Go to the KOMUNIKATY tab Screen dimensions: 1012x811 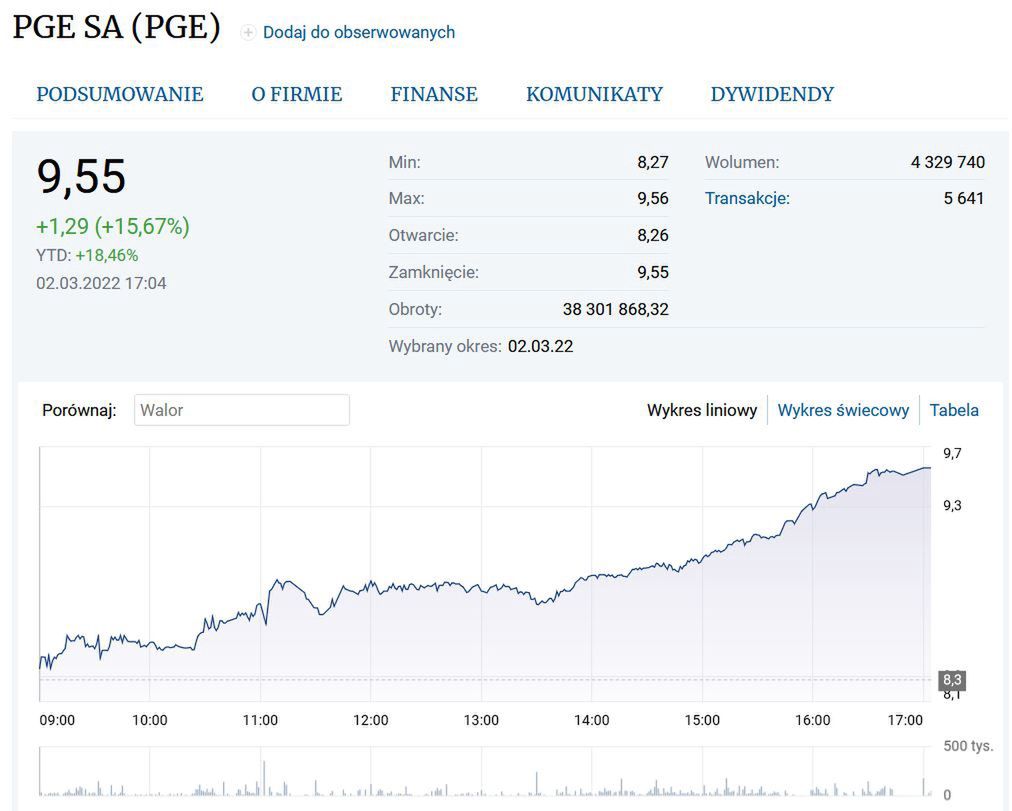(594, 94)
